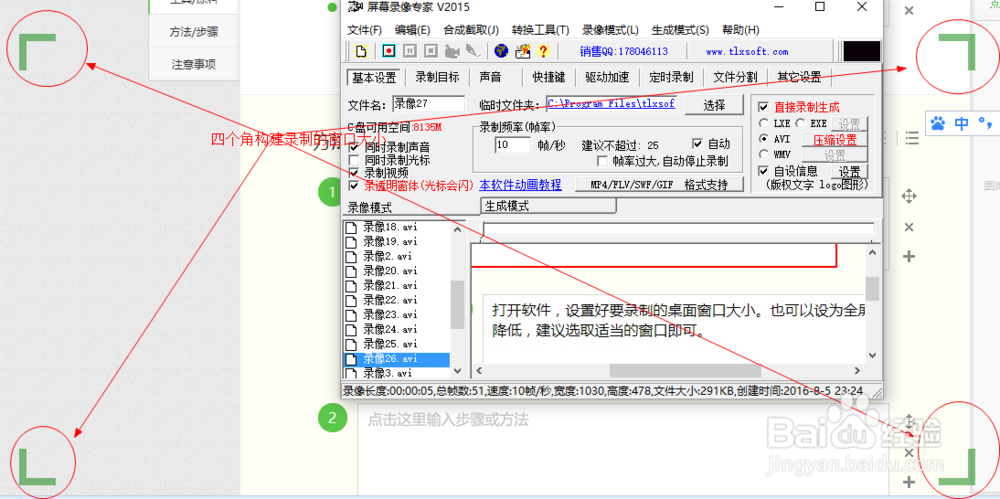Enable 同时录制声音 checkbox
Viewport: 1000px width, 499px height.
(x=354, y=148)
